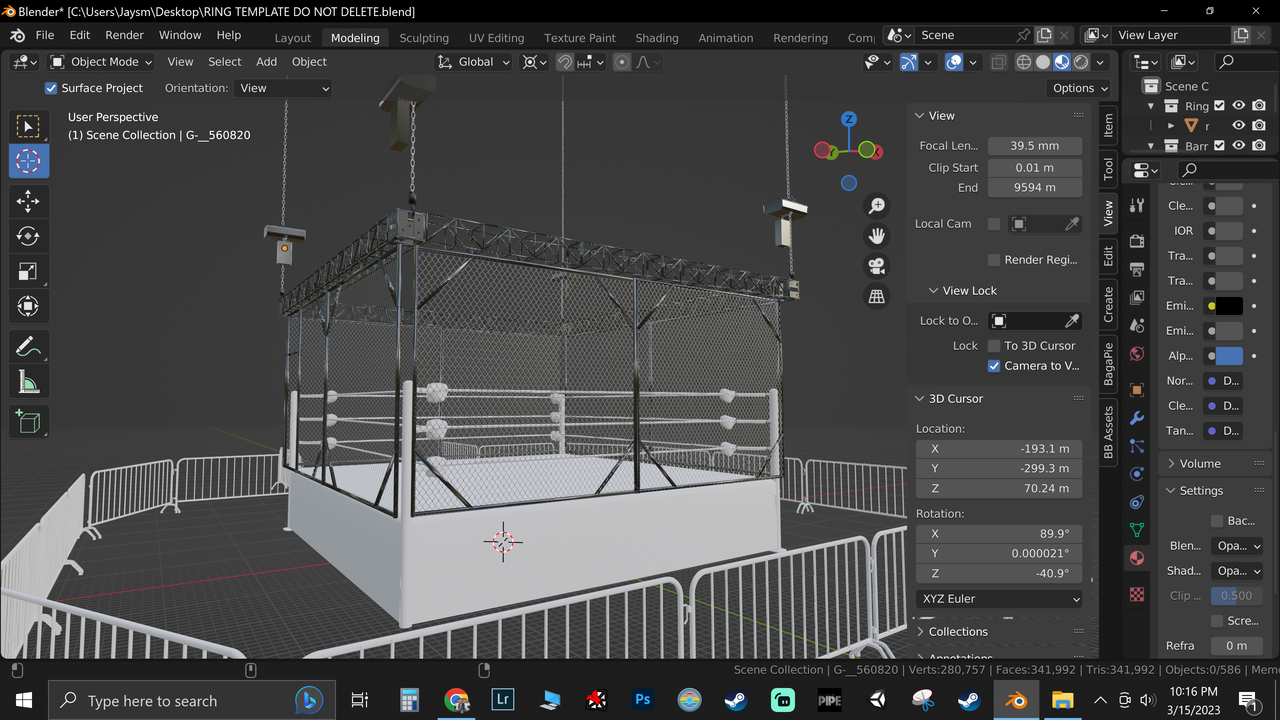Screen dimensions: 1280x720
Task: Enable the Local Camera checkbox
Action: [994, 224]
